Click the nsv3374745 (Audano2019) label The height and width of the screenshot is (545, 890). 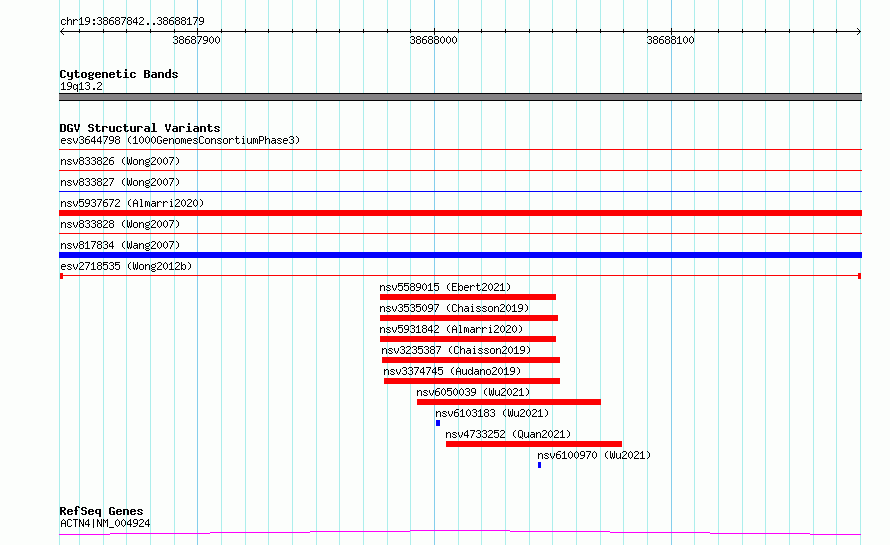tap(452, 371)
